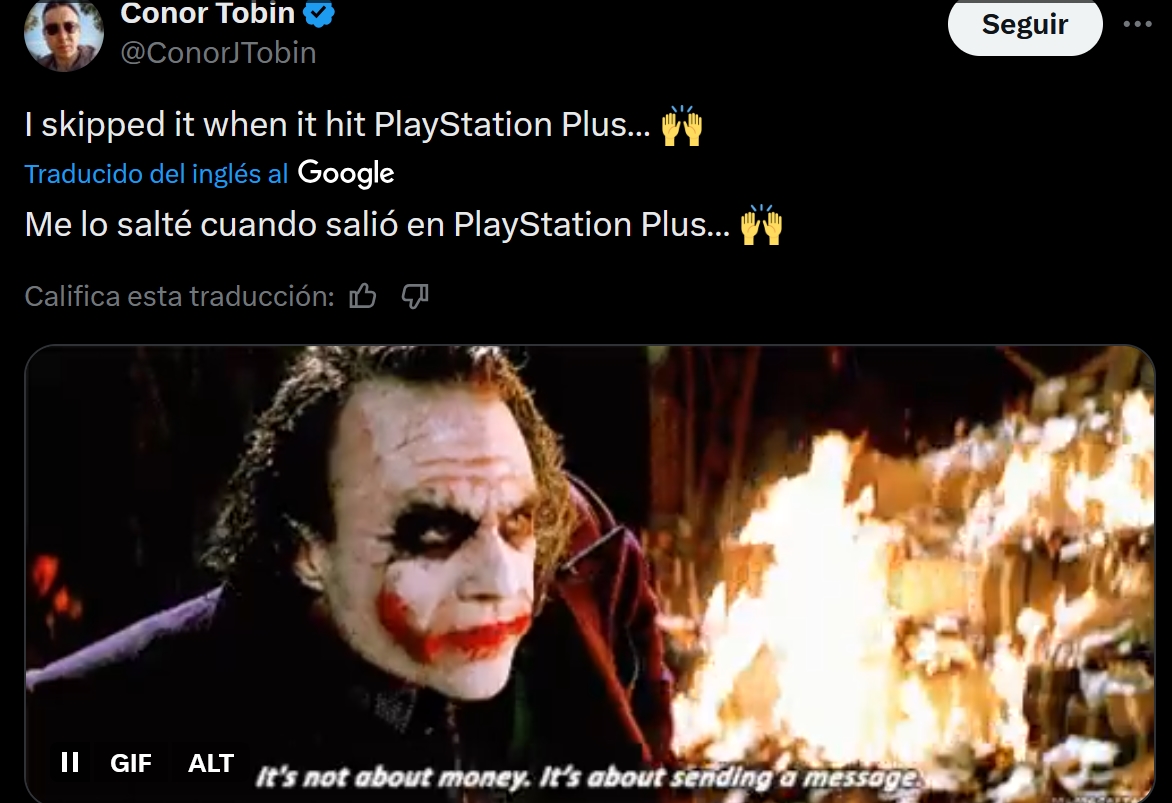Open the @ConorJTobin handle link

point(218,53)
